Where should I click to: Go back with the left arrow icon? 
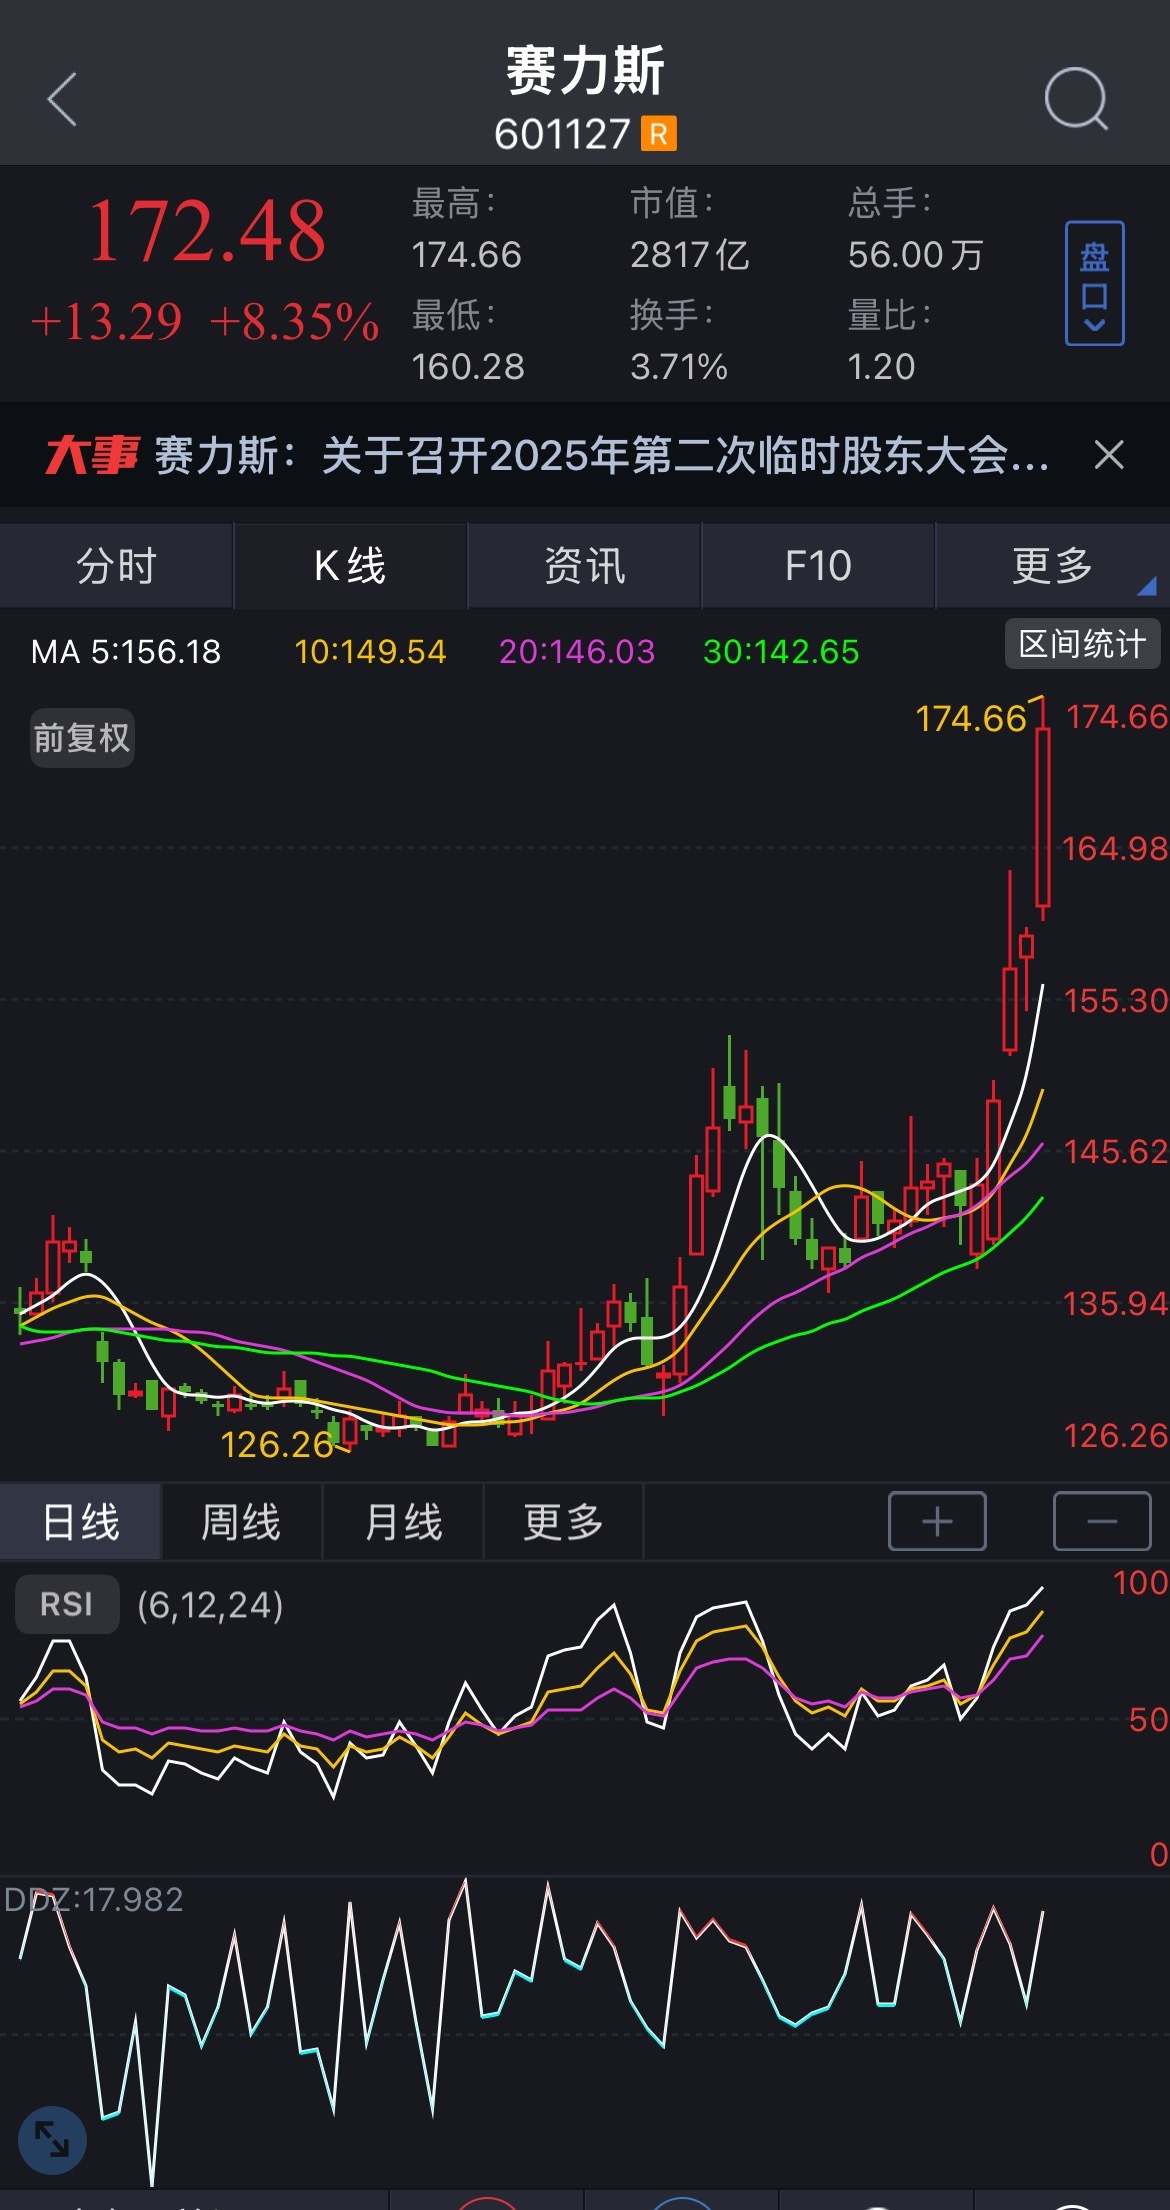tap(62, 99)
